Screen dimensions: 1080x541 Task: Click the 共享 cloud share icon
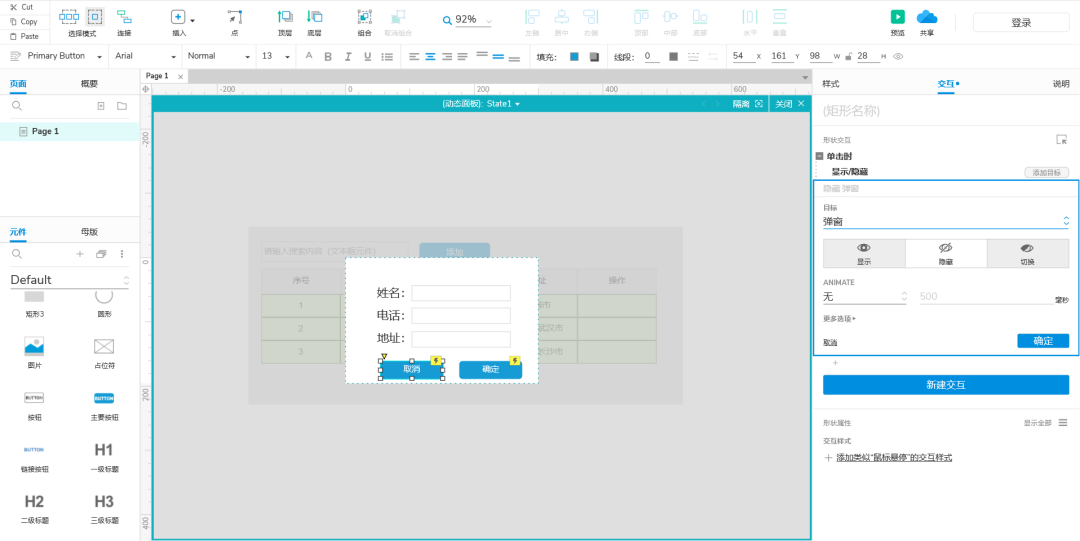click(927, 17)
